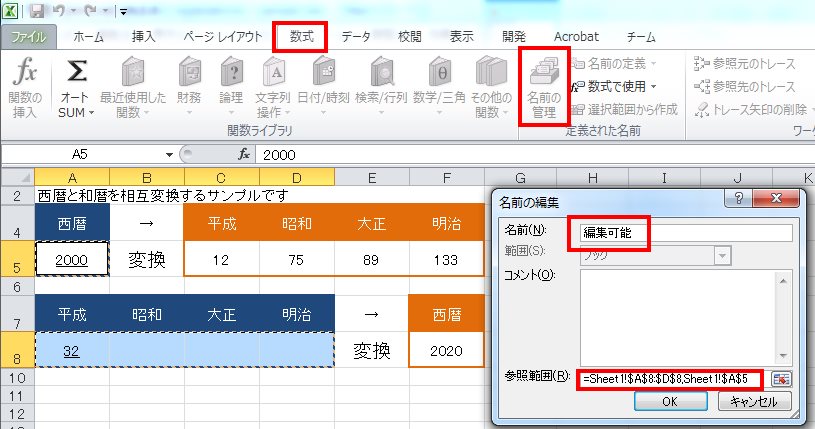The image size is (815, 429).
Task: Click the save icon in quick access toolbar
Action: tap(38, 12)
